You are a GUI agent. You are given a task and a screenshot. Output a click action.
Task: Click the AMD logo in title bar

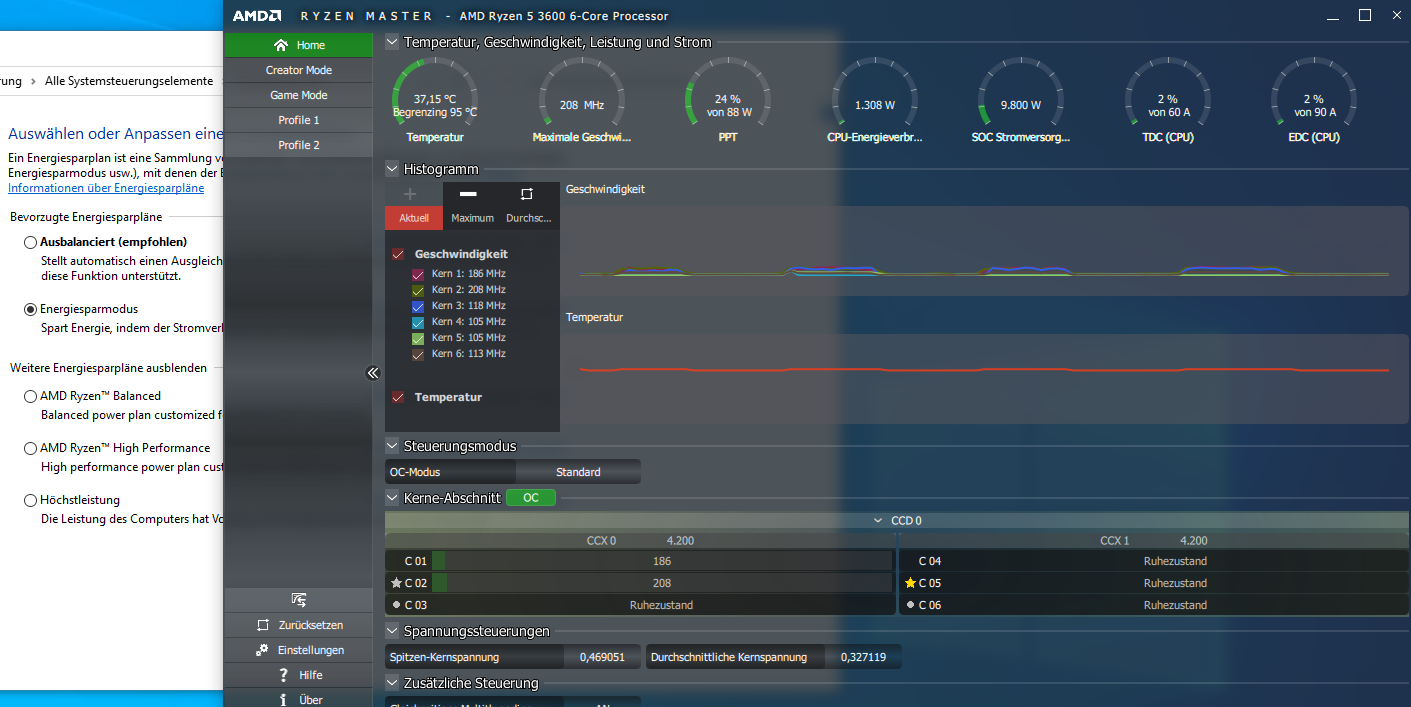257,16
